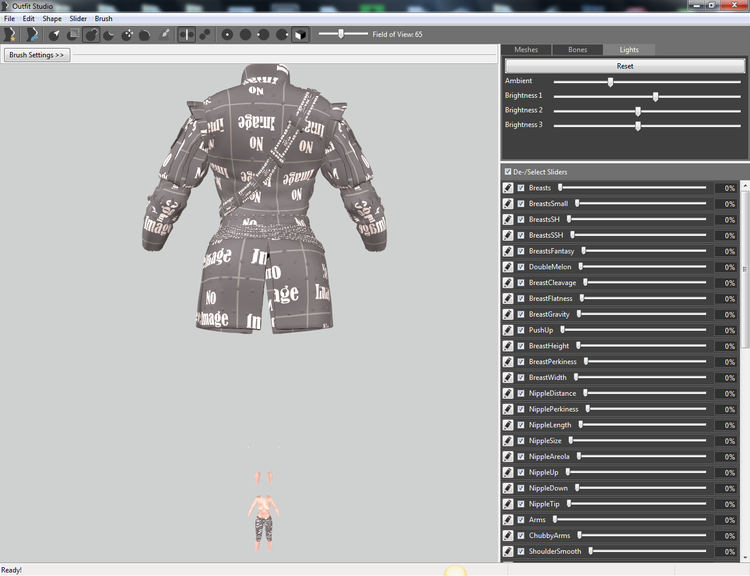
Task: Click the edit pencil for Breasts slider
Action: (508, 188)
